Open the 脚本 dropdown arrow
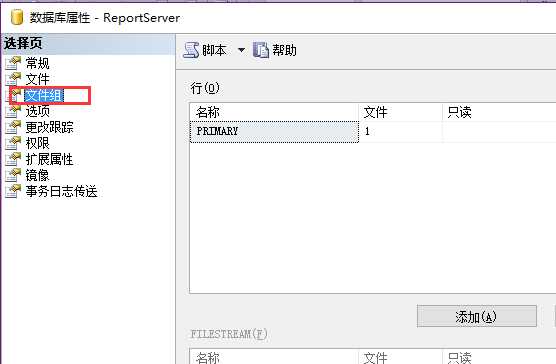 (241, 50)
